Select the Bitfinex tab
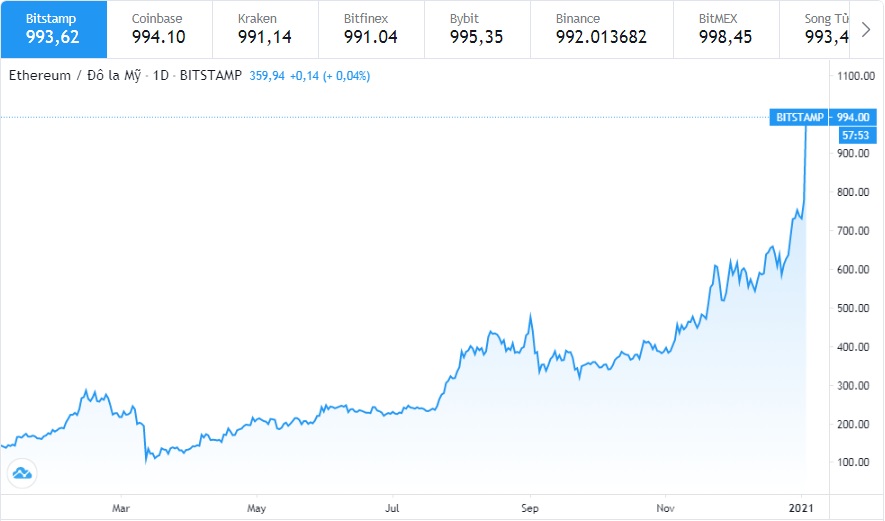 click(371, 29)
